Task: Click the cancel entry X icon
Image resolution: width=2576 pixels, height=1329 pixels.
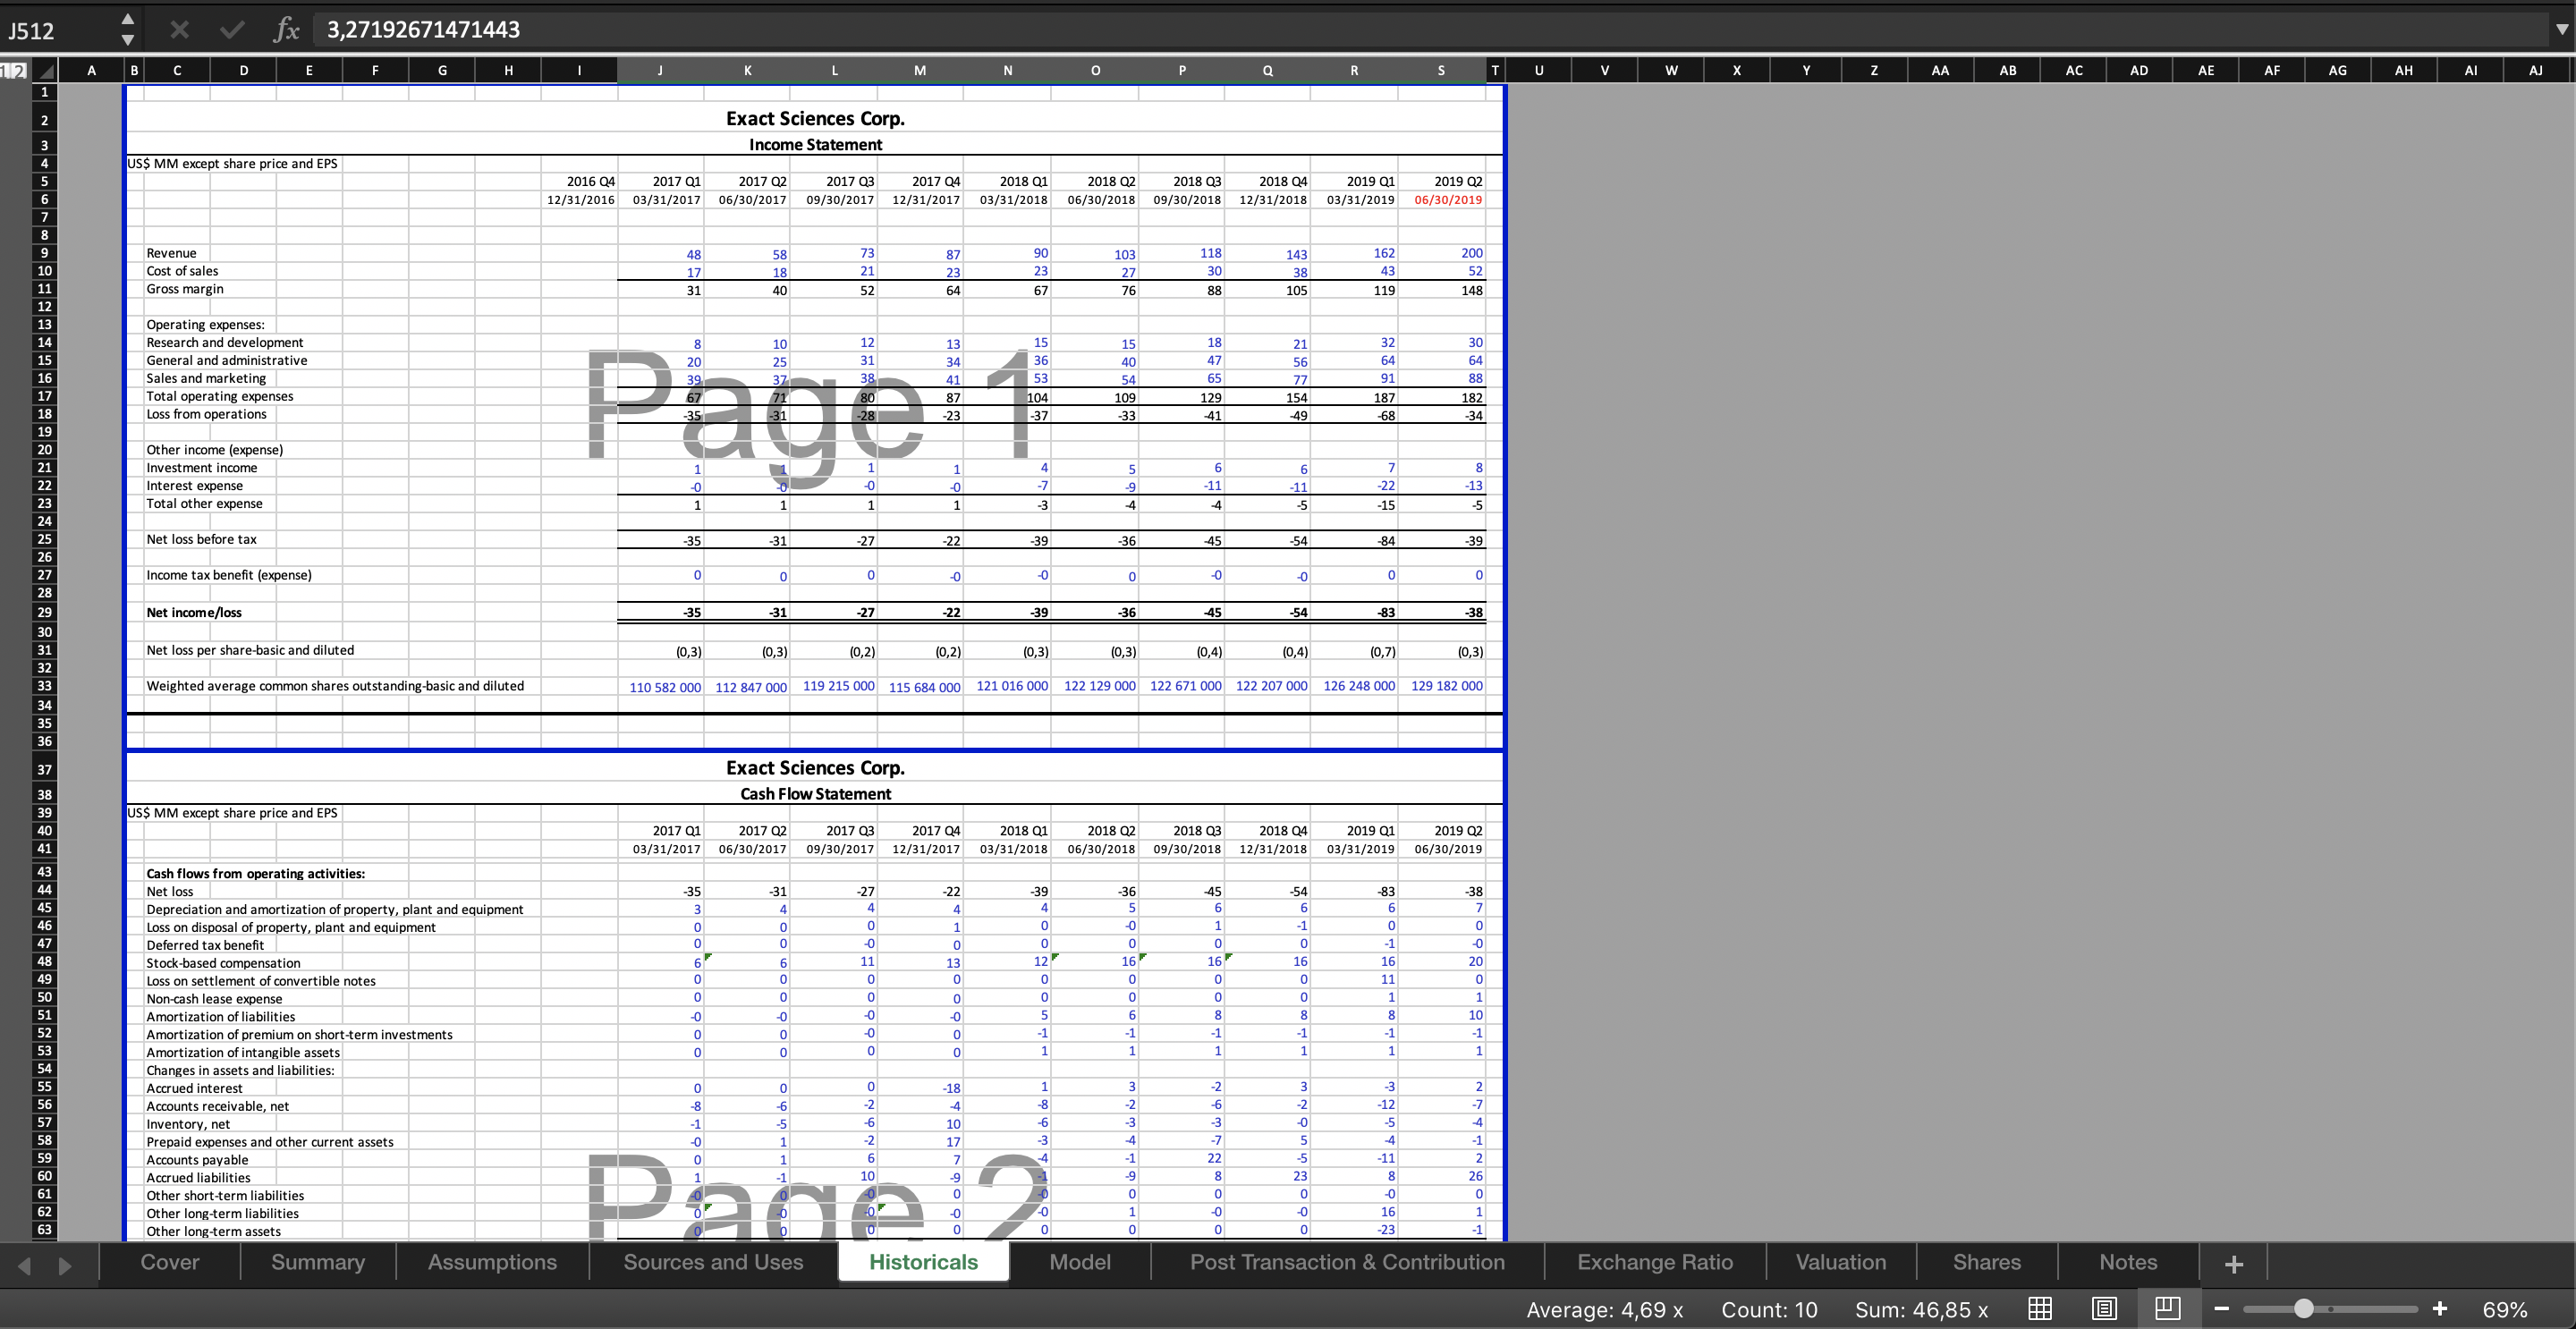Action: [179, 30]
